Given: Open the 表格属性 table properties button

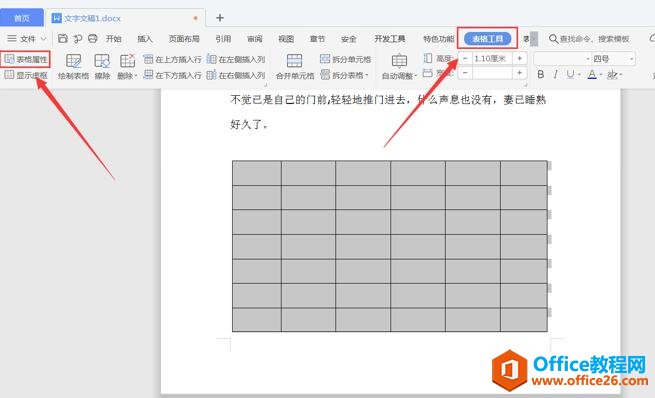Looking at the screenshot, I should pos(25,59).
